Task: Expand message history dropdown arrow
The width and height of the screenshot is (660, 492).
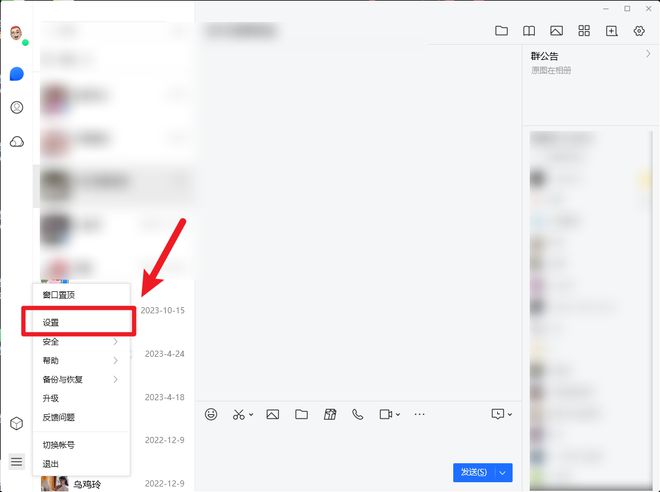Action: click(x=510, y=415)
